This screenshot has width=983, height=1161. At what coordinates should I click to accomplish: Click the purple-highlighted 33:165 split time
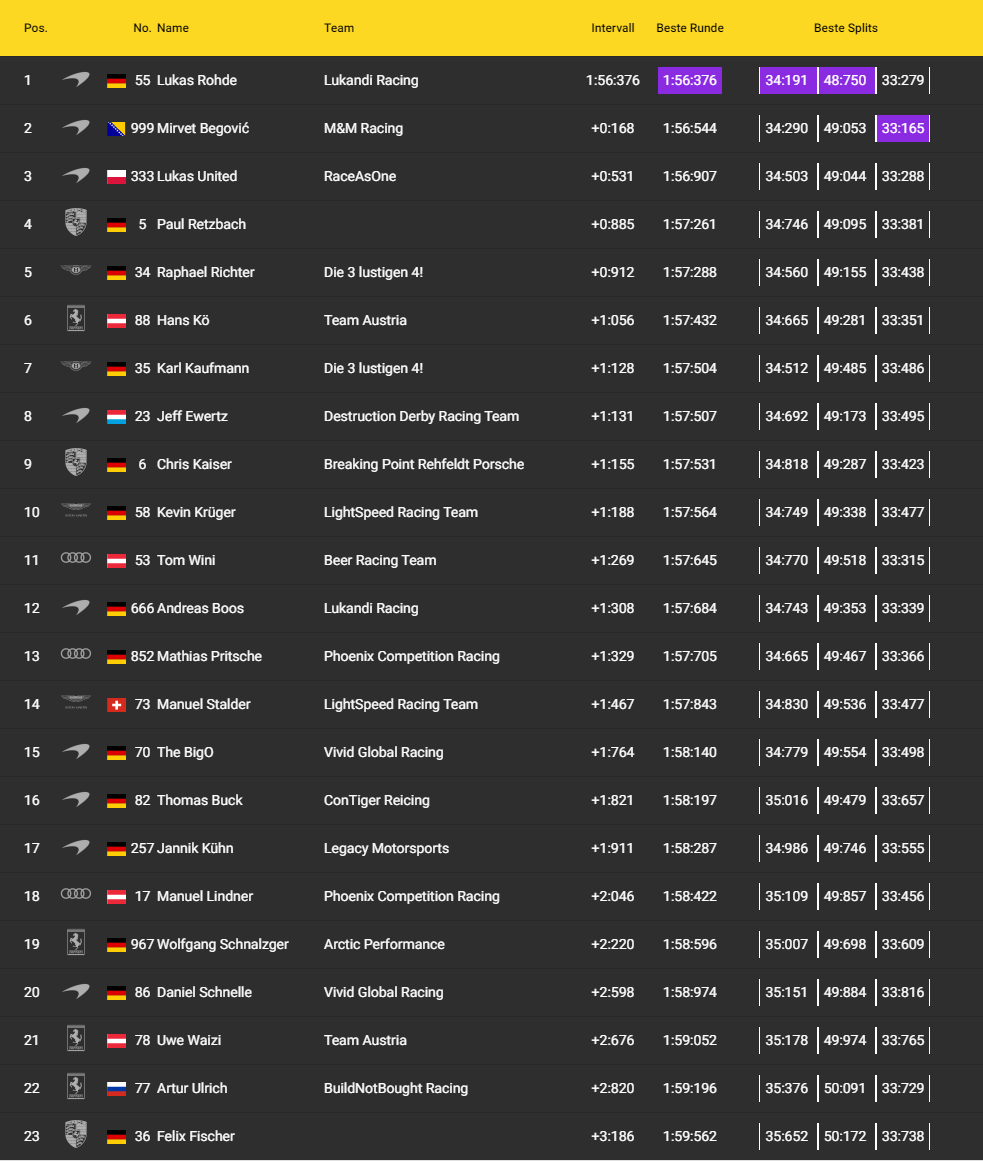click(903, 128)
